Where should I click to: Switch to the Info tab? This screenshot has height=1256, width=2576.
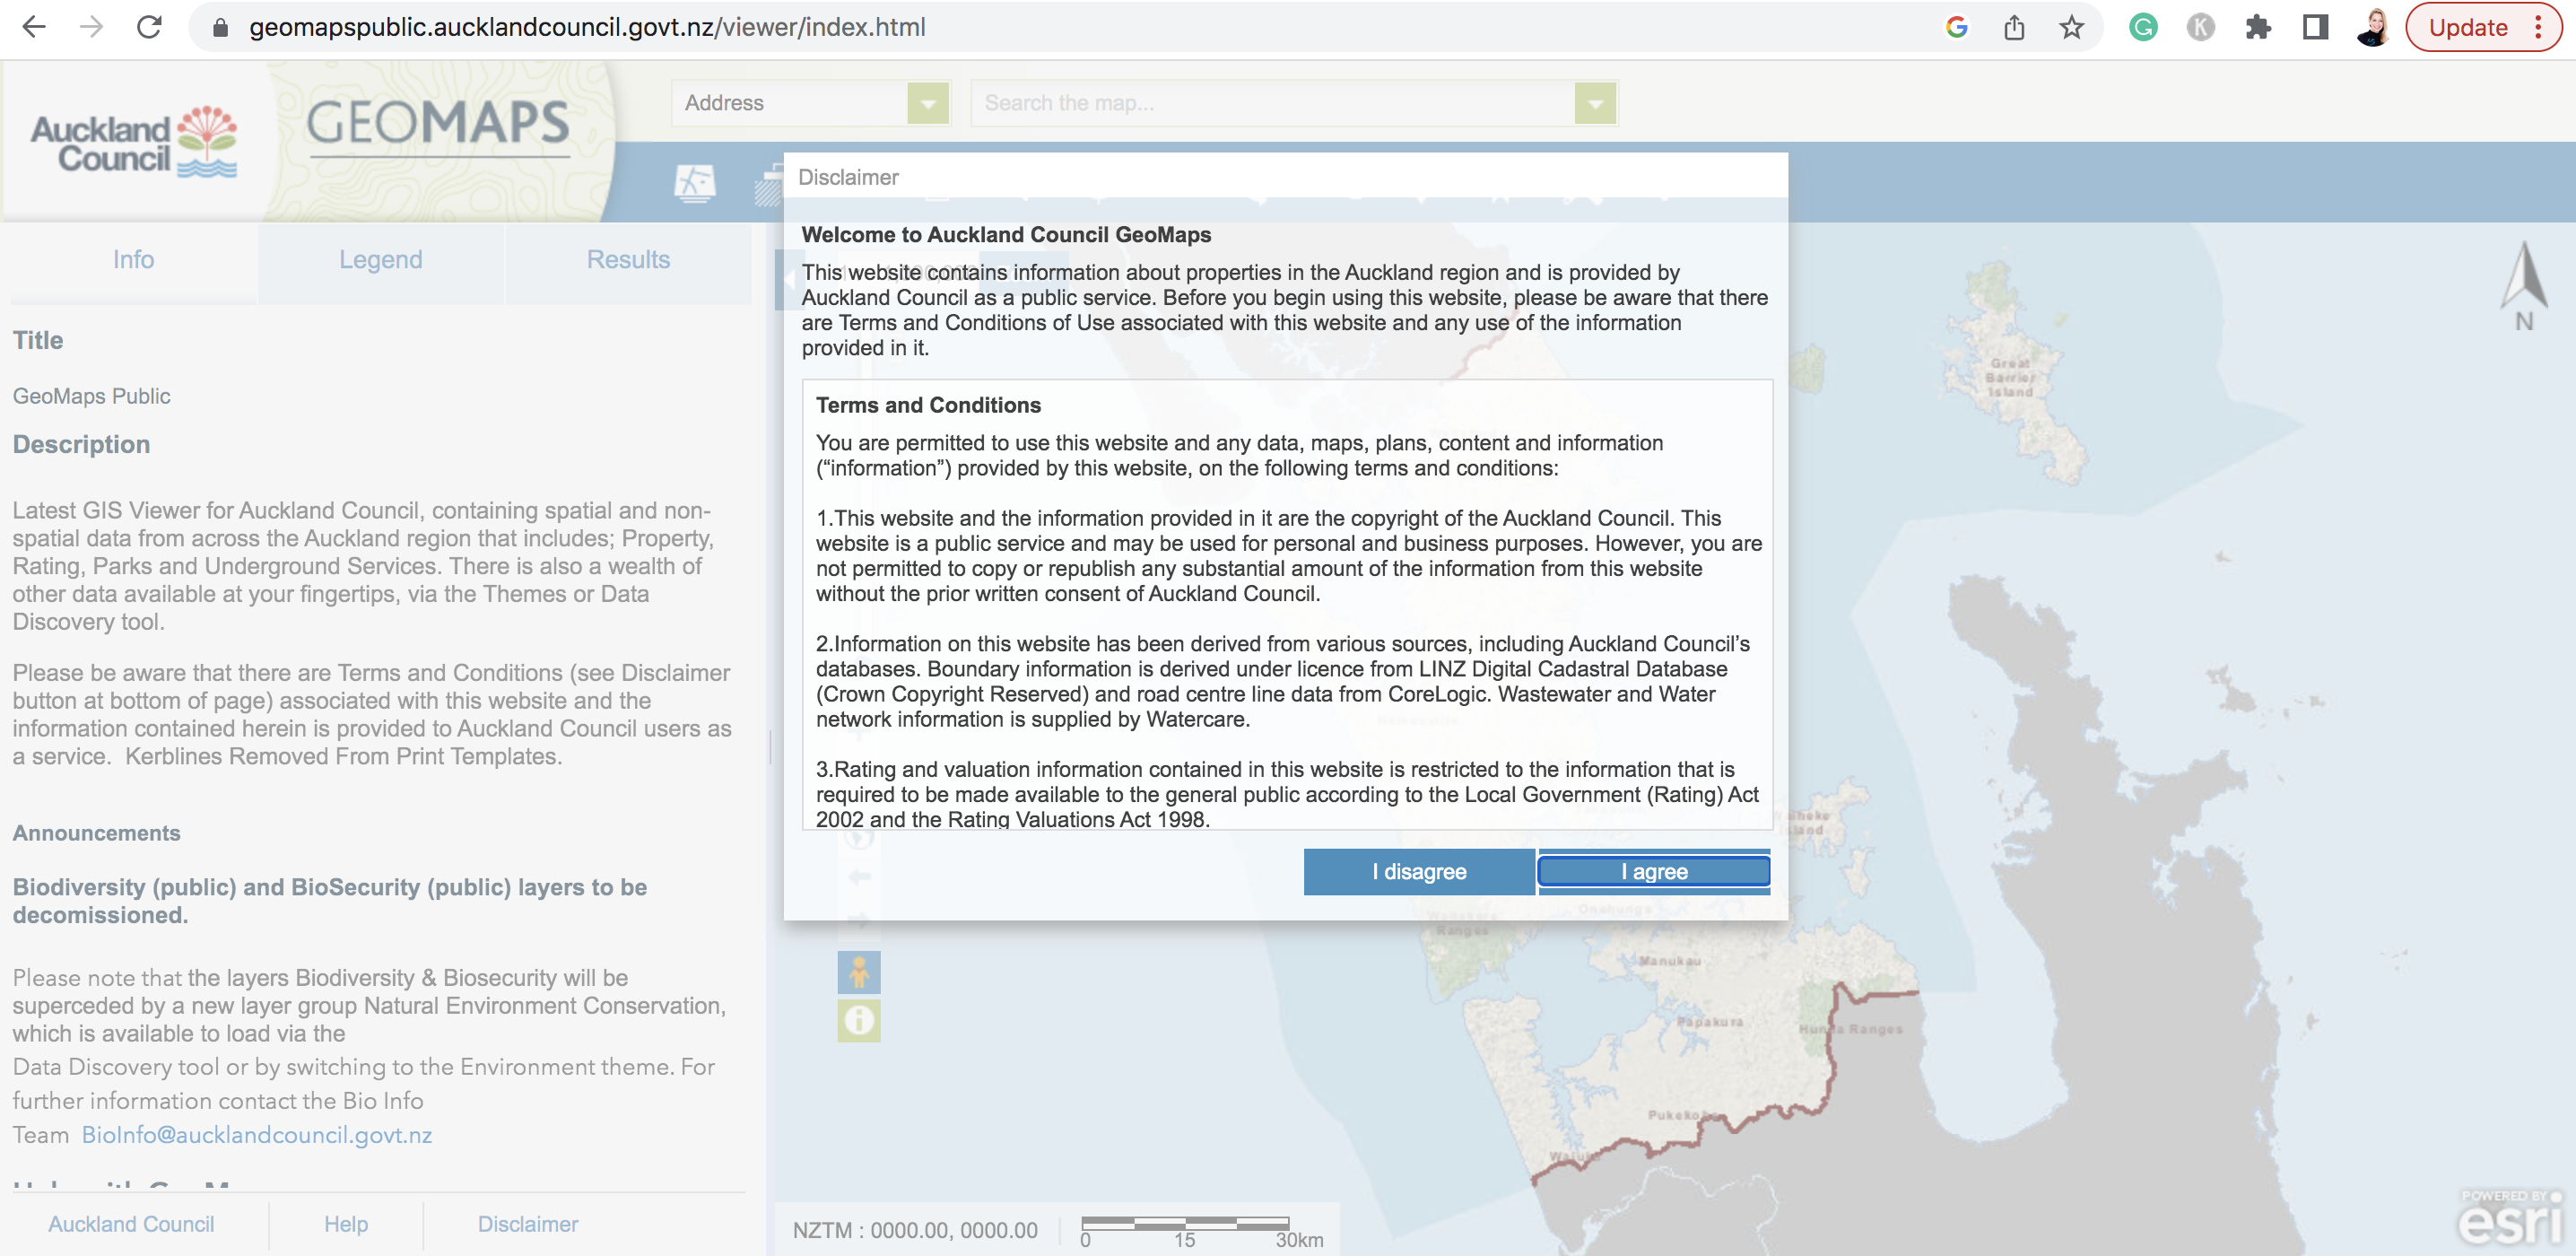coord(133,260)
